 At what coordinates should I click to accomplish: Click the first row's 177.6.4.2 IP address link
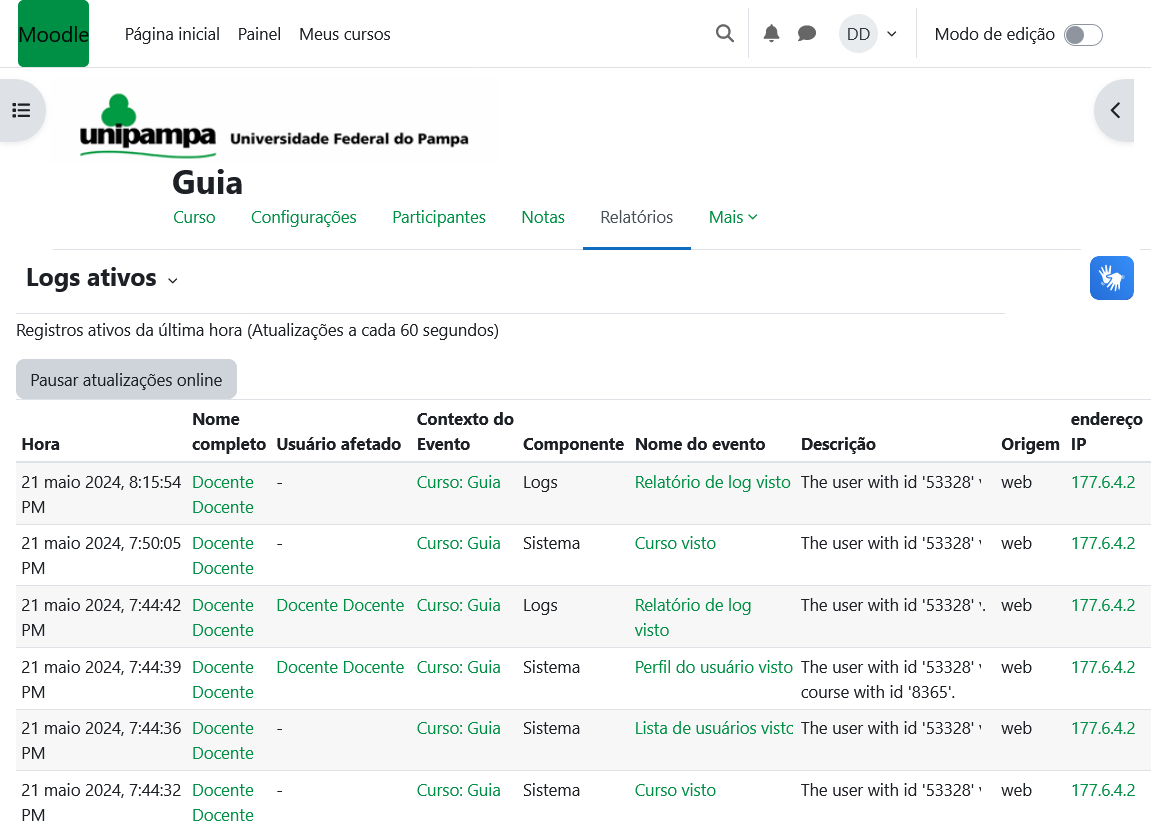click(x=1103, y=482)
